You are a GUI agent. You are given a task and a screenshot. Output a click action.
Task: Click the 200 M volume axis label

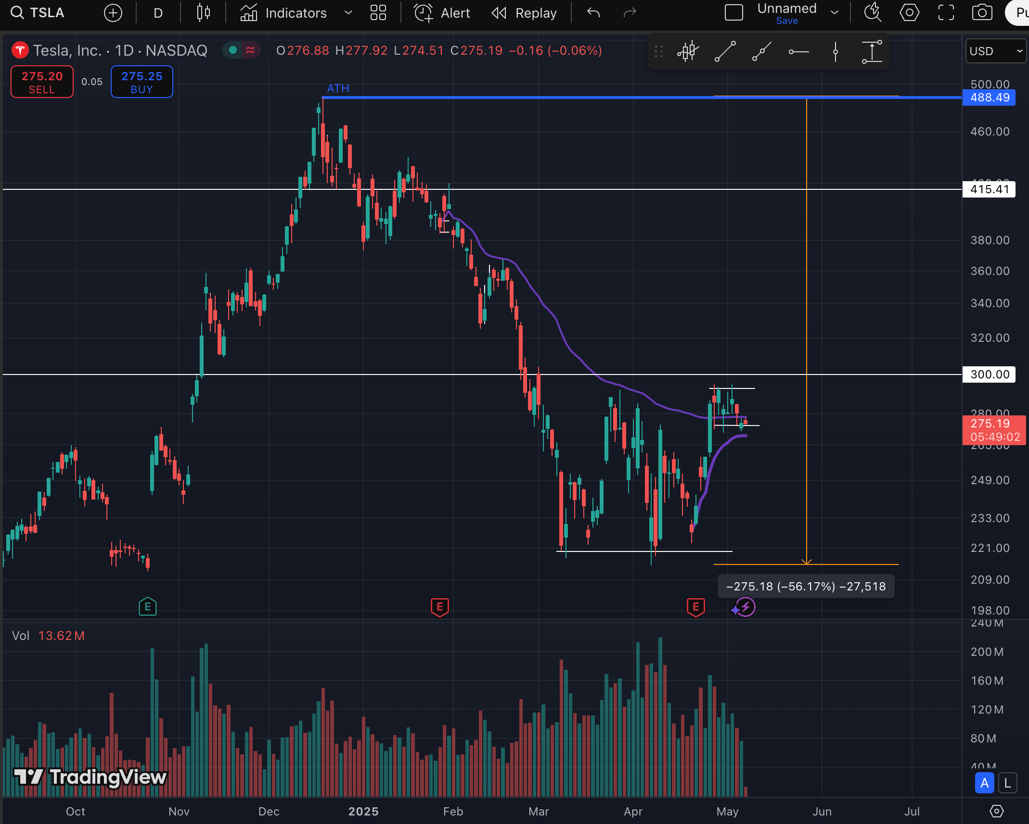pyautogui.click(x=987, y=651)
